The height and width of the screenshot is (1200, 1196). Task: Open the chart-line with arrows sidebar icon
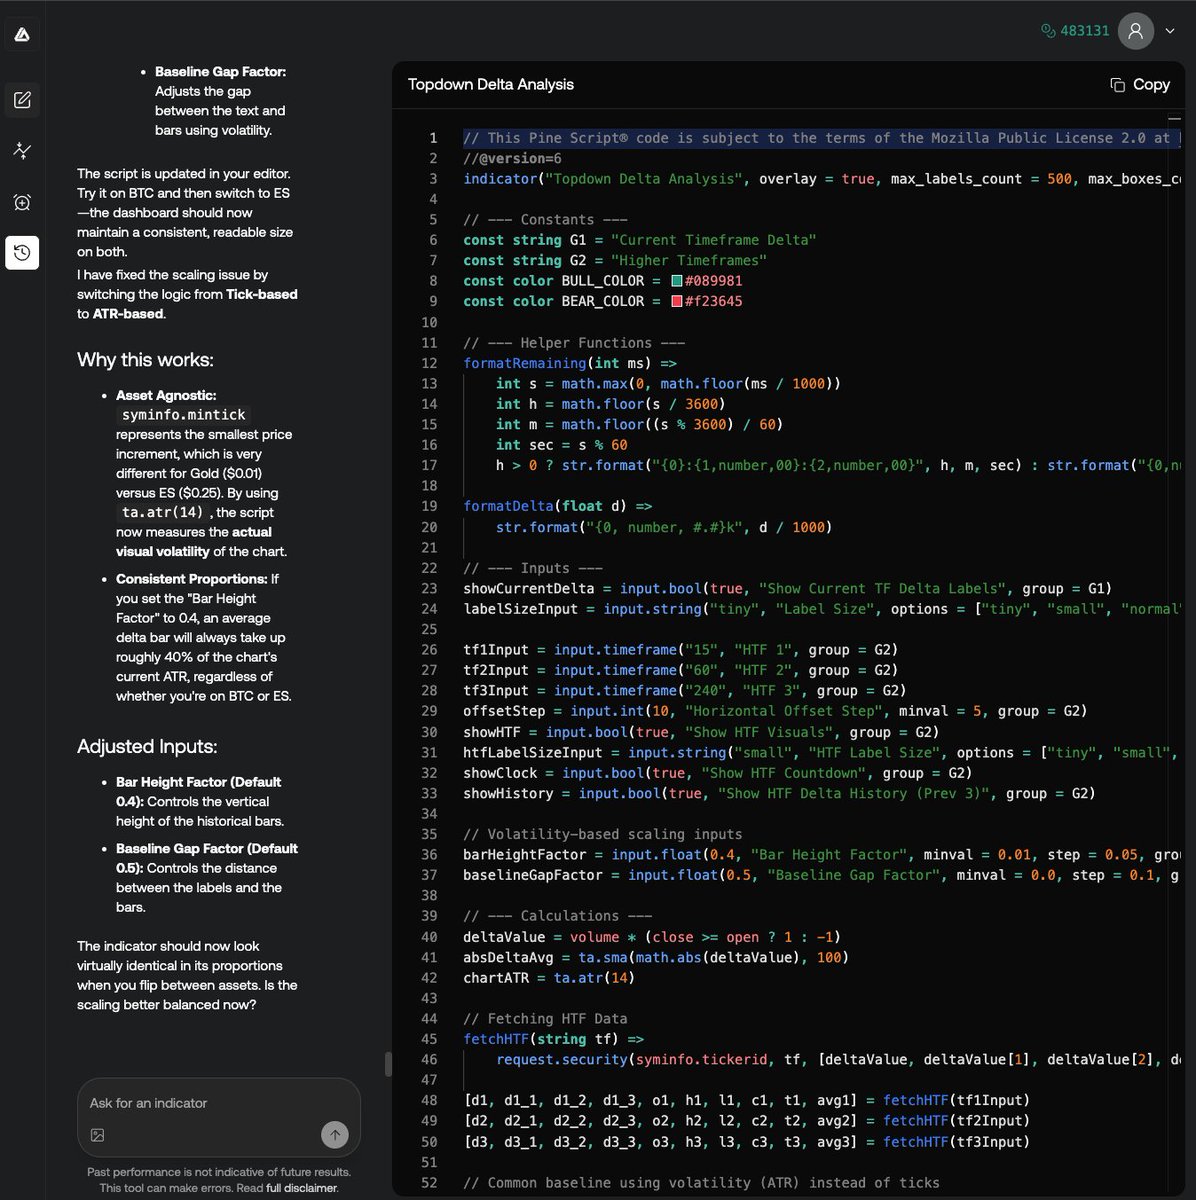pyautogui.click(x=22, y=151)
